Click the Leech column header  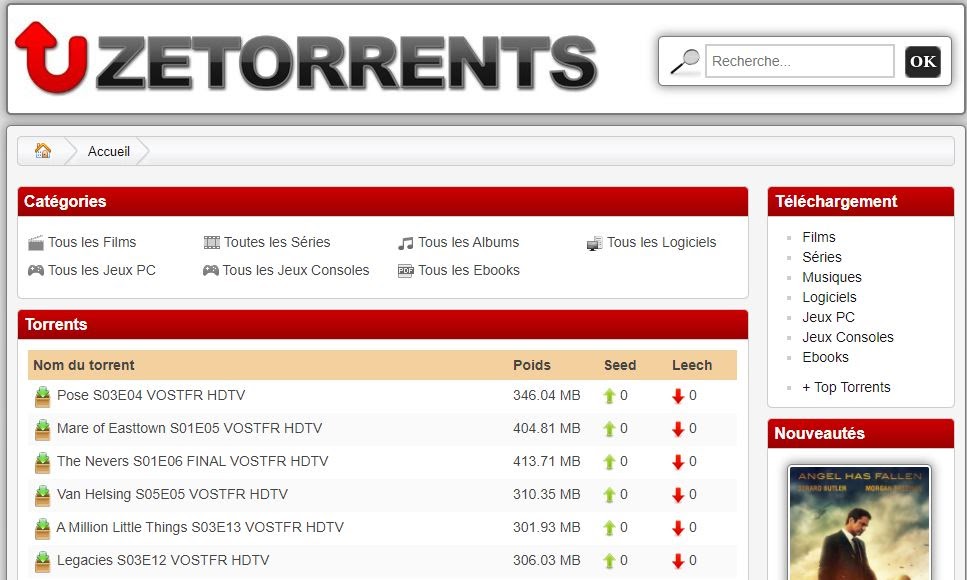coord(692,365)
